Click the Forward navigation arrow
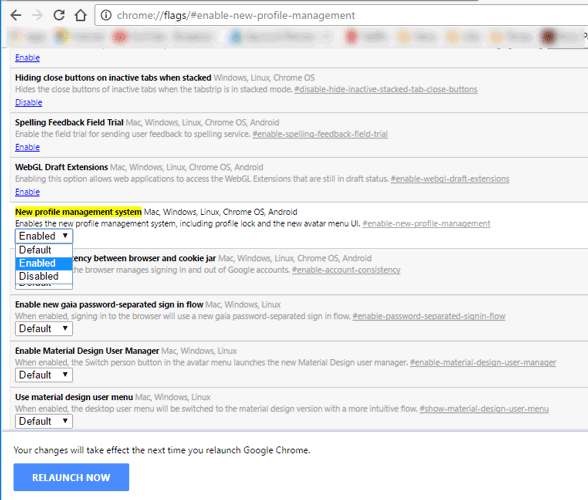 [38, 15]
